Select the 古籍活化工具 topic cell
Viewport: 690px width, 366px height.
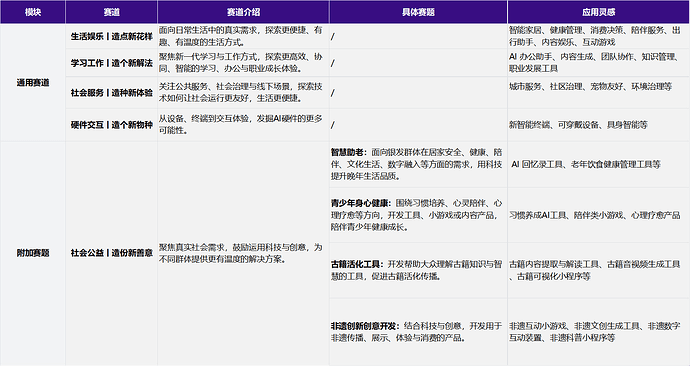[418, 271]
